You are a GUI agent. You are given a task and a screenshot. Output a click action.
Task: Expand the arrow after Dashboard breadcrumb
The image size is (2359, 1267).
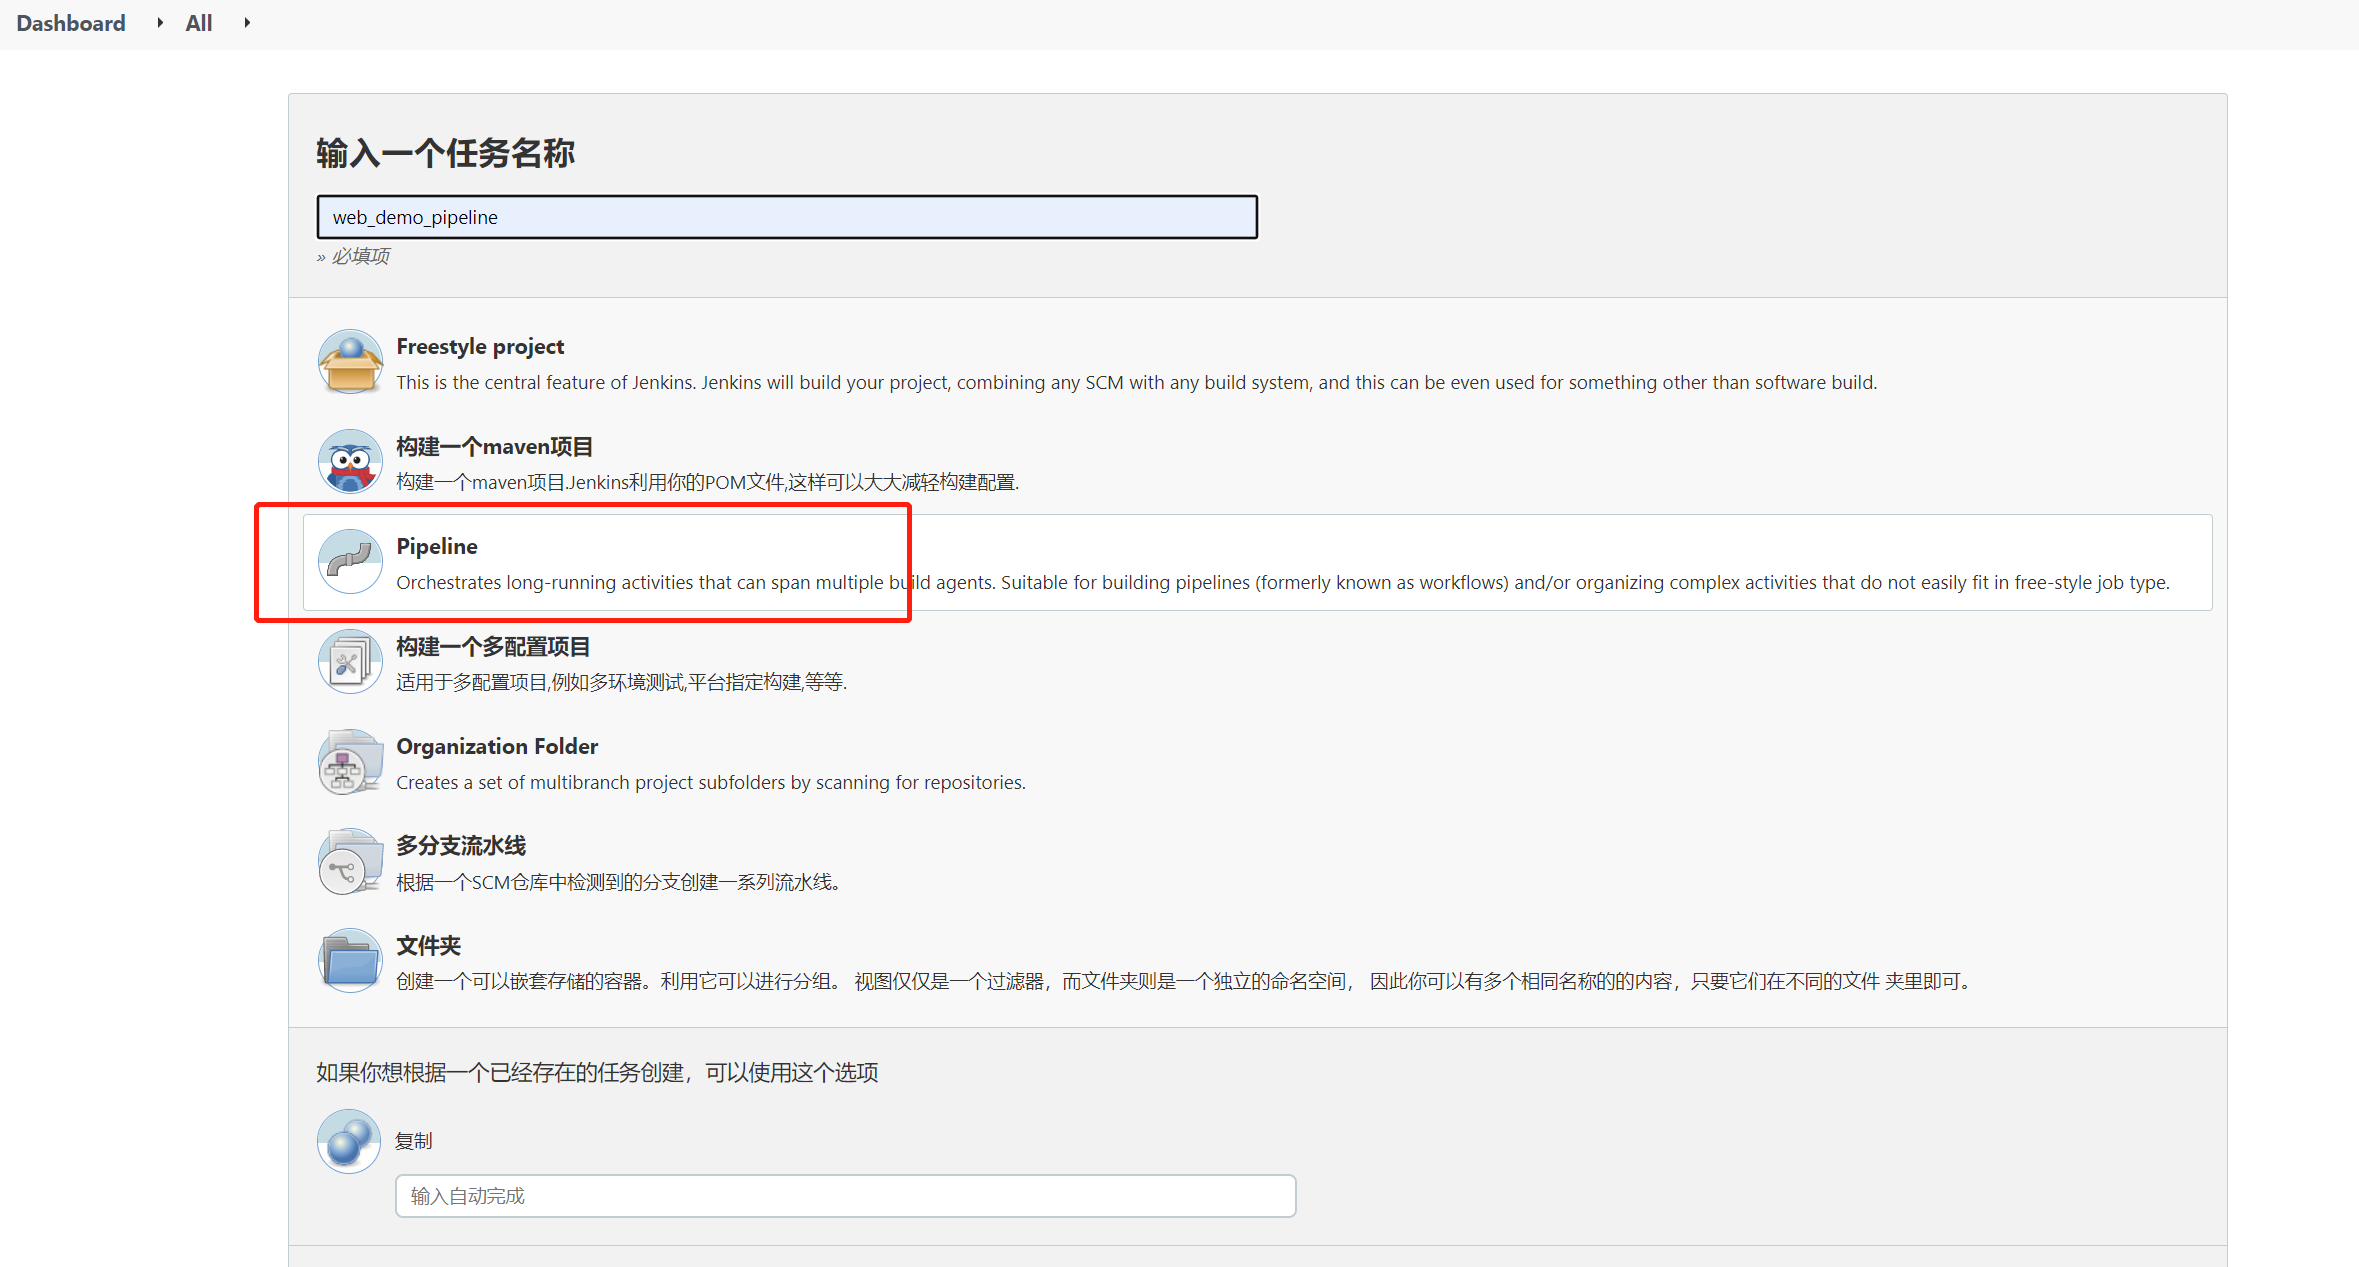160,23
